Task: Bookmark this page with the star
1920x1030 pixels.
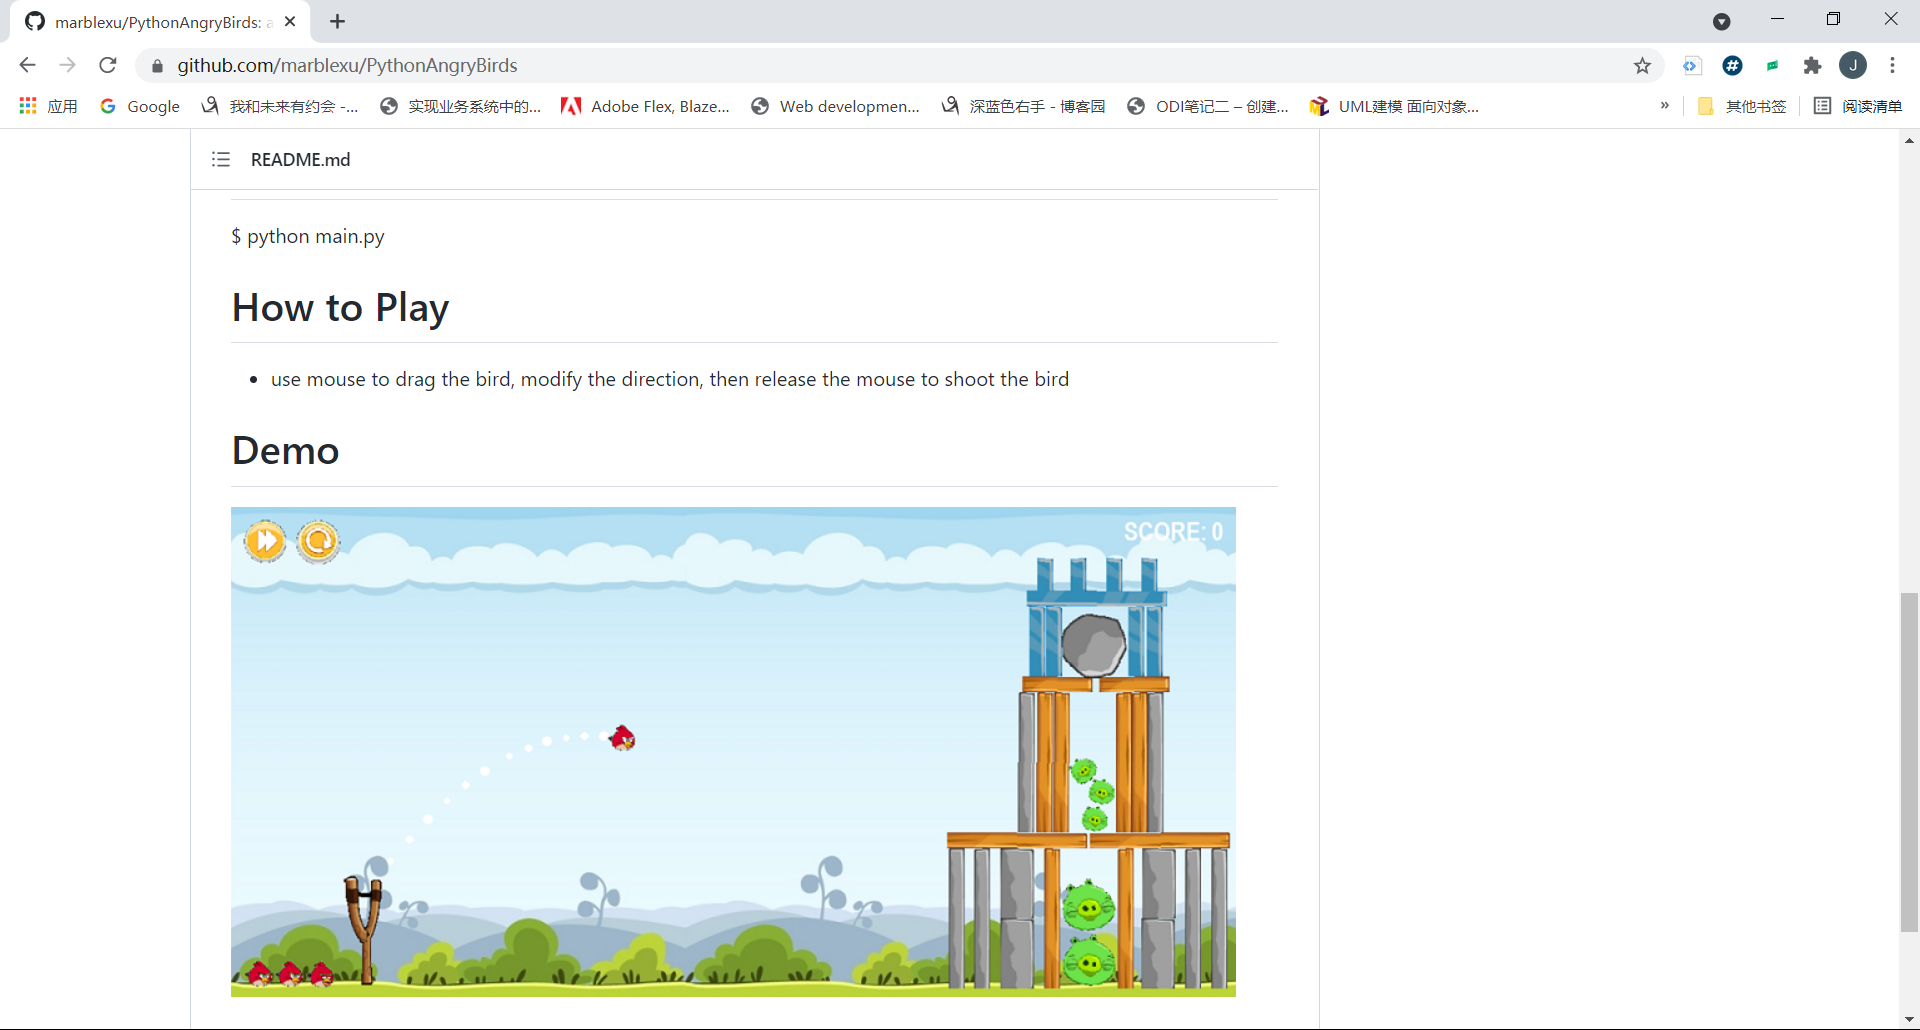Action: [1642, 66]
